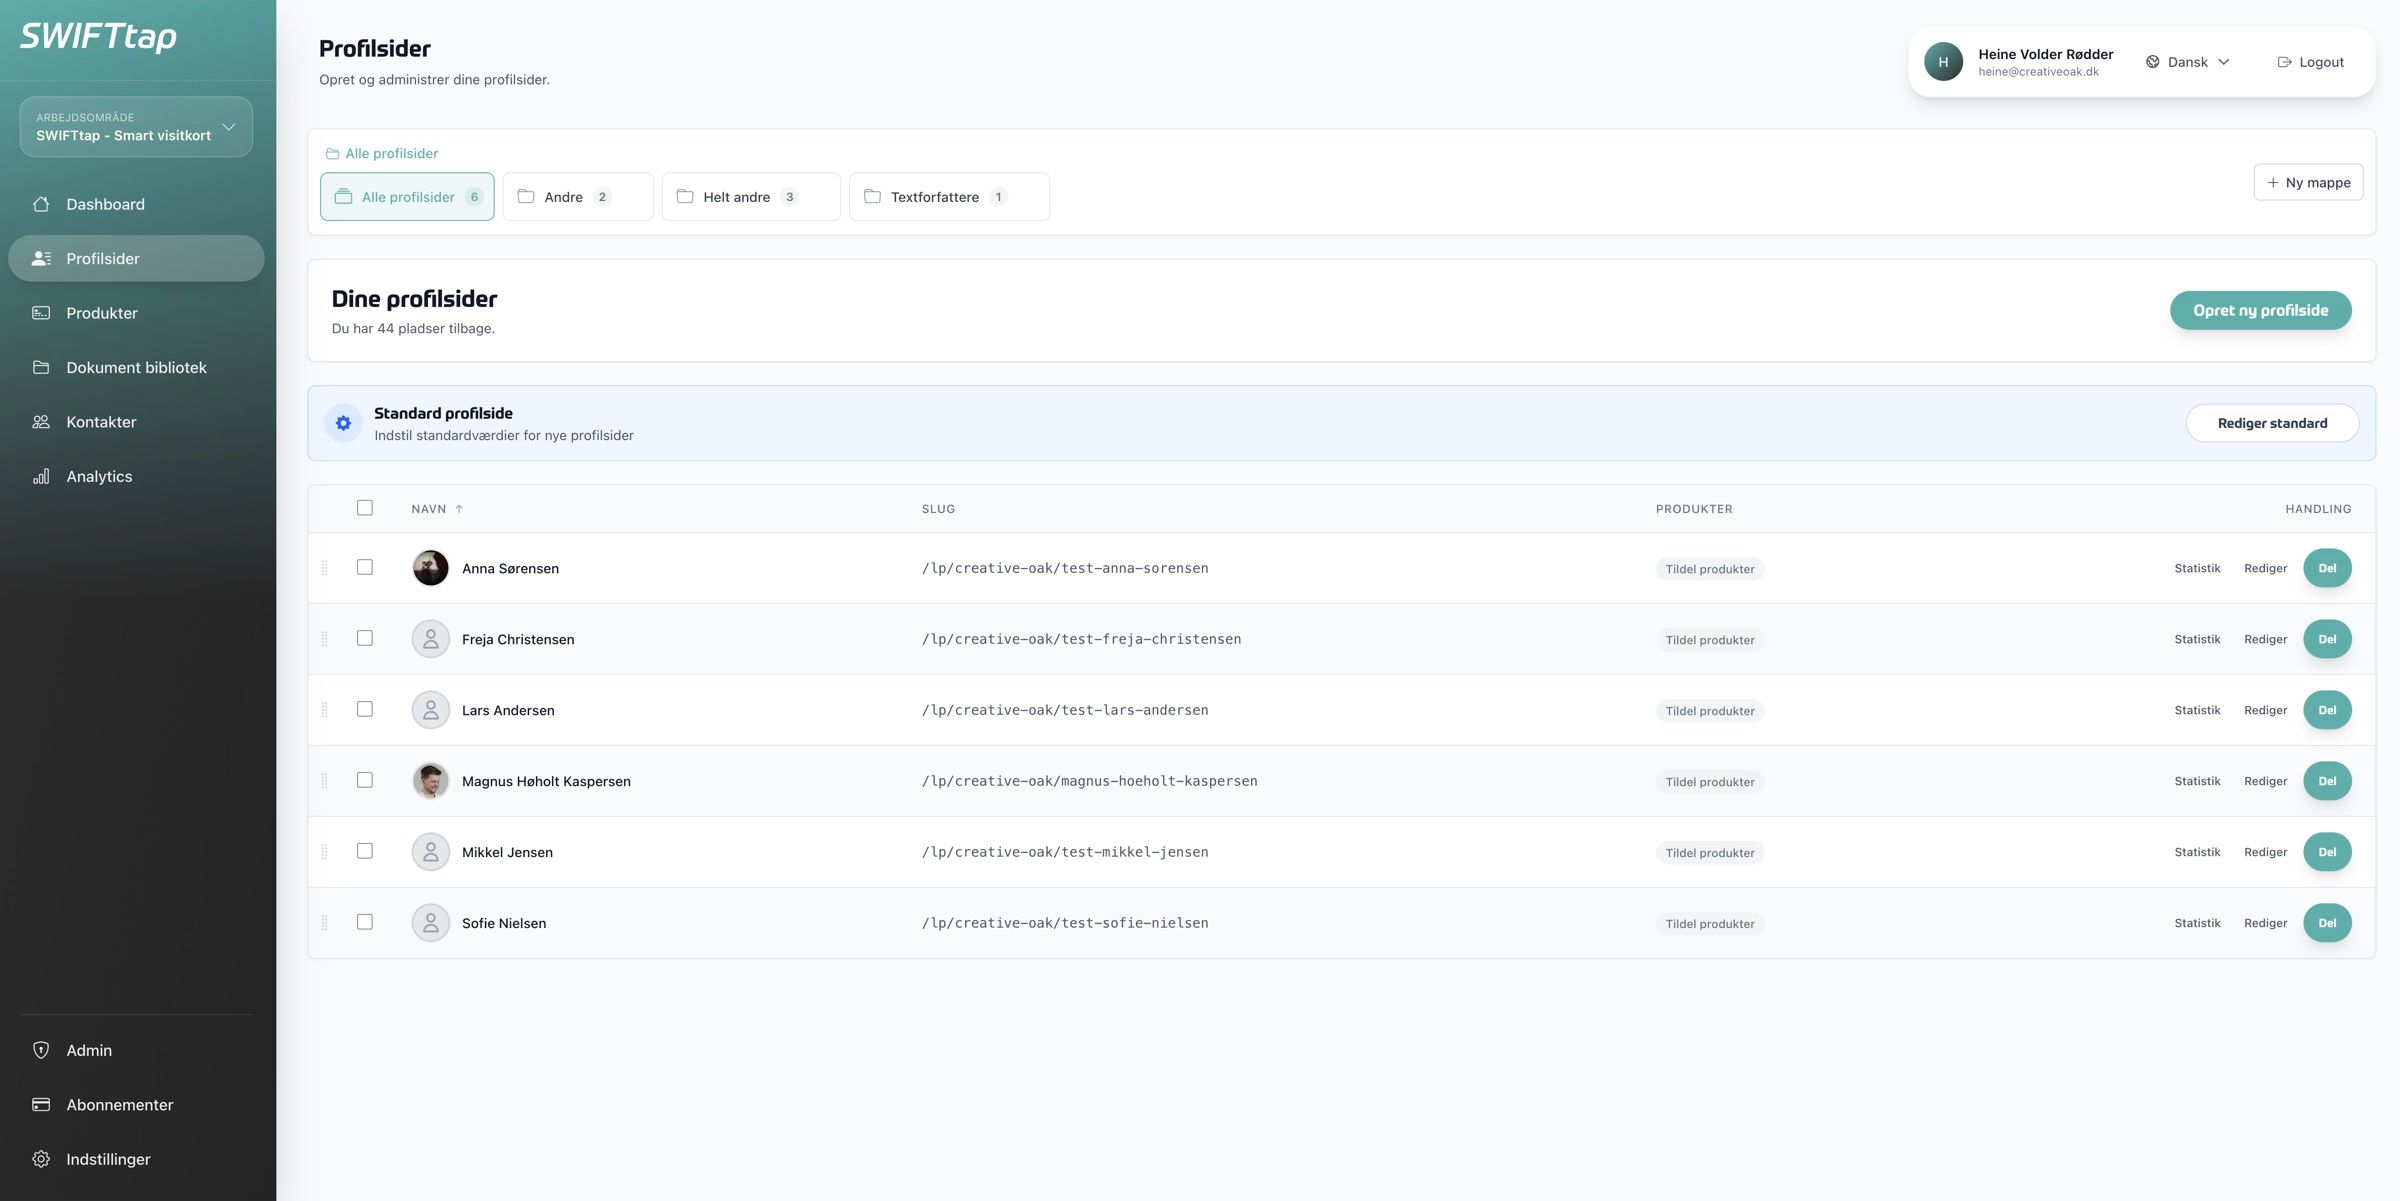
Task: Click the Ny mappe button
Action: click(x=2308, y=182)
